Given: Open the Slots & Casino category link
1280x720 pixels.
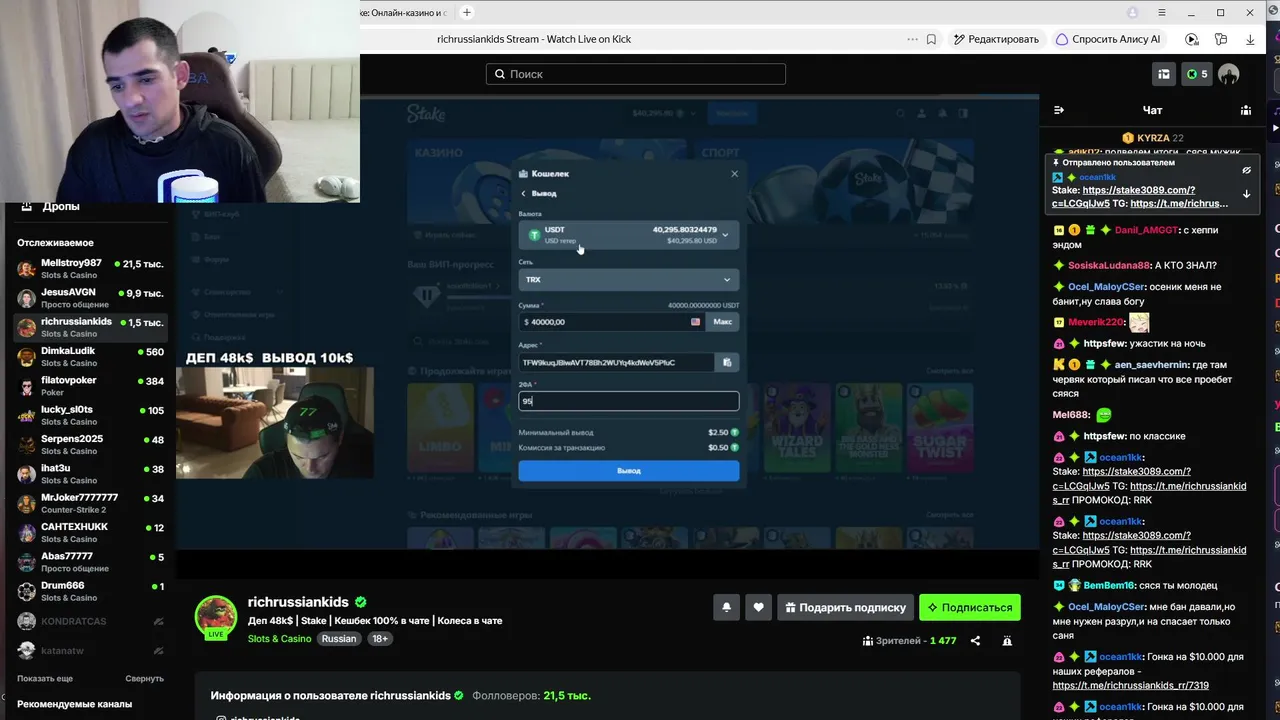Looking at the screenshot, I should [280, 639].
